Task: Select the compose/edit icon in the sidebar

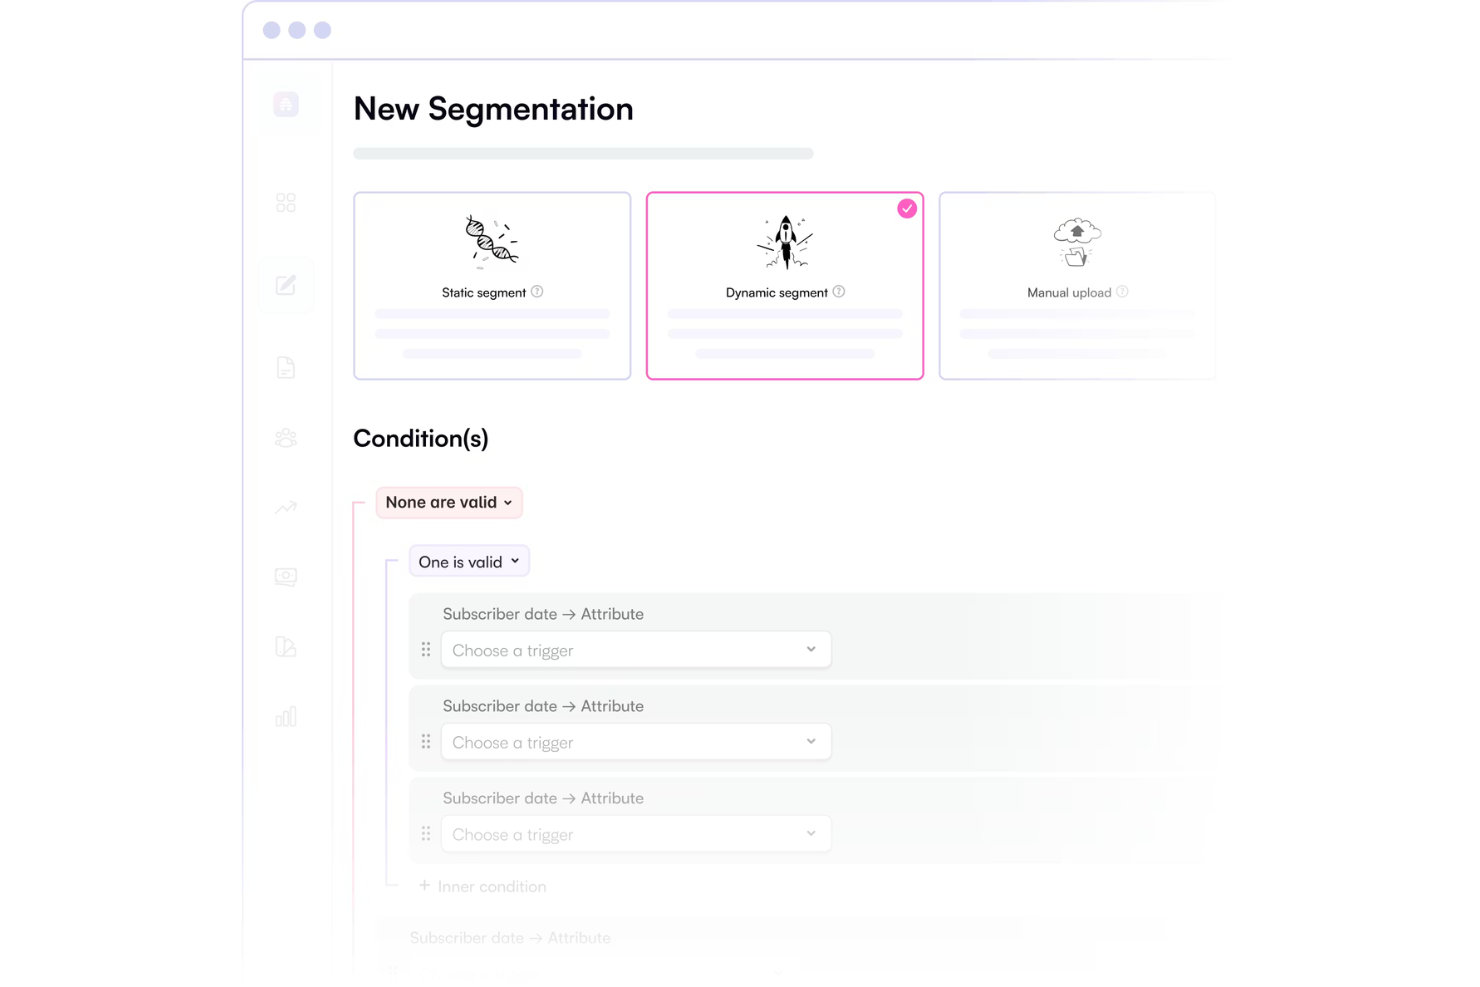Action: pos(286,285)
